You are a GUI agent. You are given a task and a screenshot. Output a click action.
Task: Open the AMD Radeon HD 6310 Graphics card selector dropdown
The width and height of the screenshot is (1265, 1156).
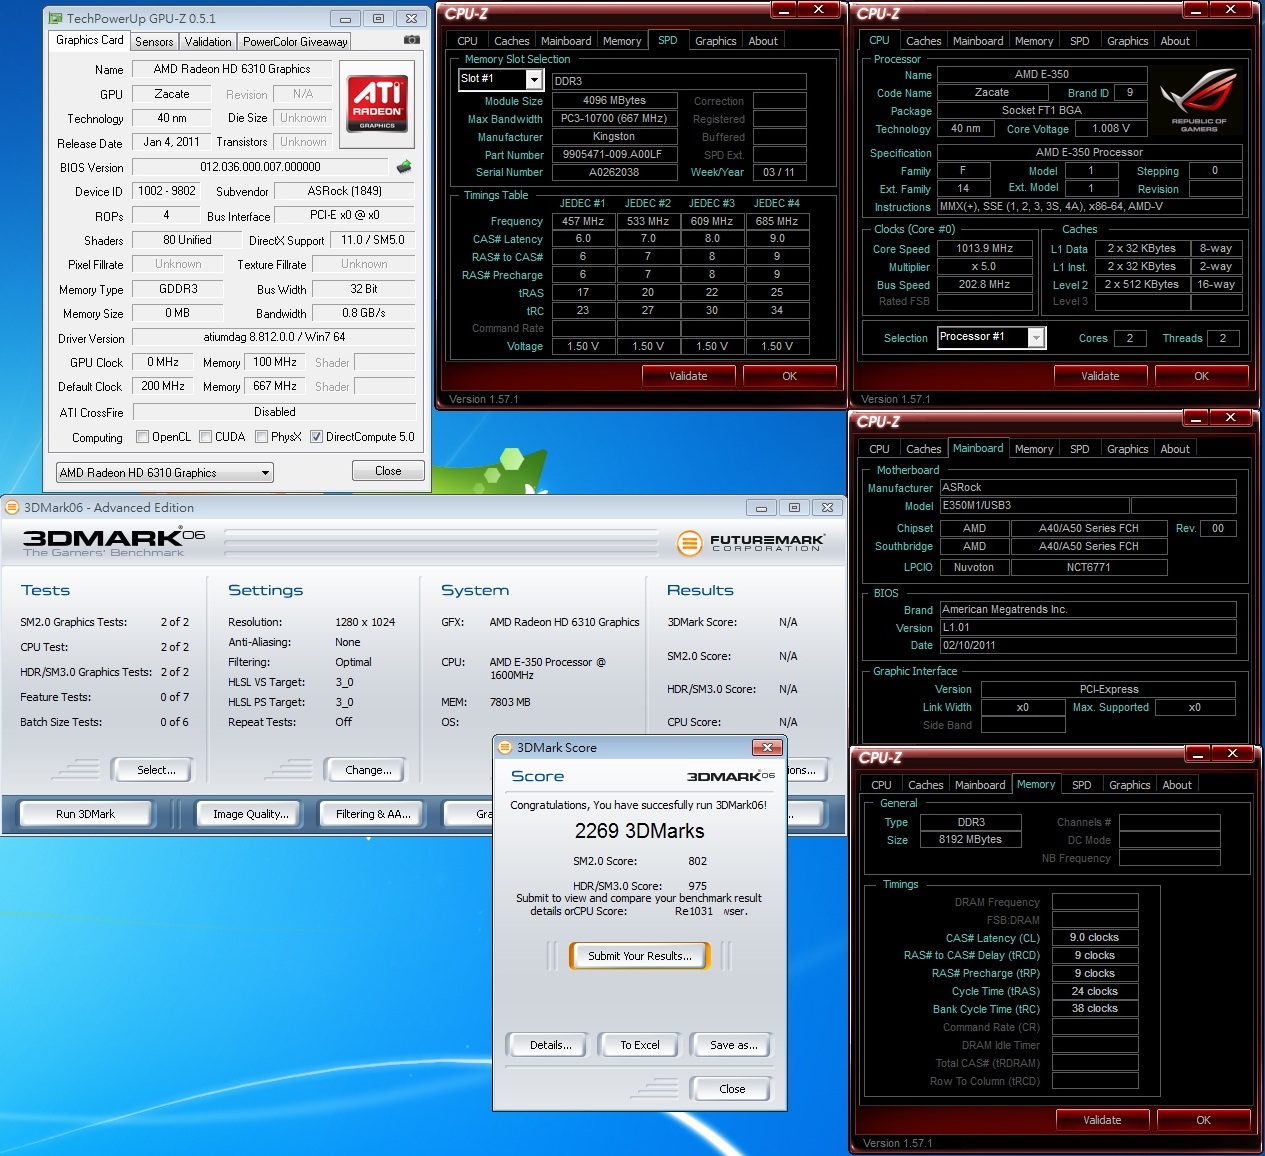[x=165, y=472]
